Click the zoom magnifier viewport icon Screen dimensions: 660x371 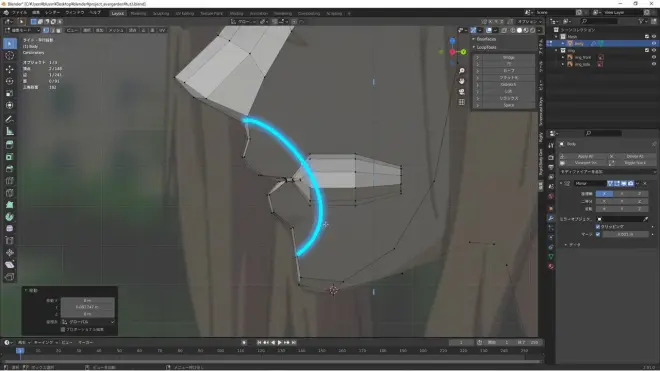coord(462,71)
